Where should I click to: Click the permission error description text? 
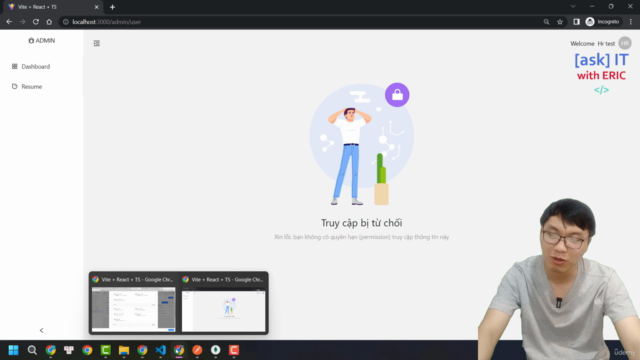point(362,237)
